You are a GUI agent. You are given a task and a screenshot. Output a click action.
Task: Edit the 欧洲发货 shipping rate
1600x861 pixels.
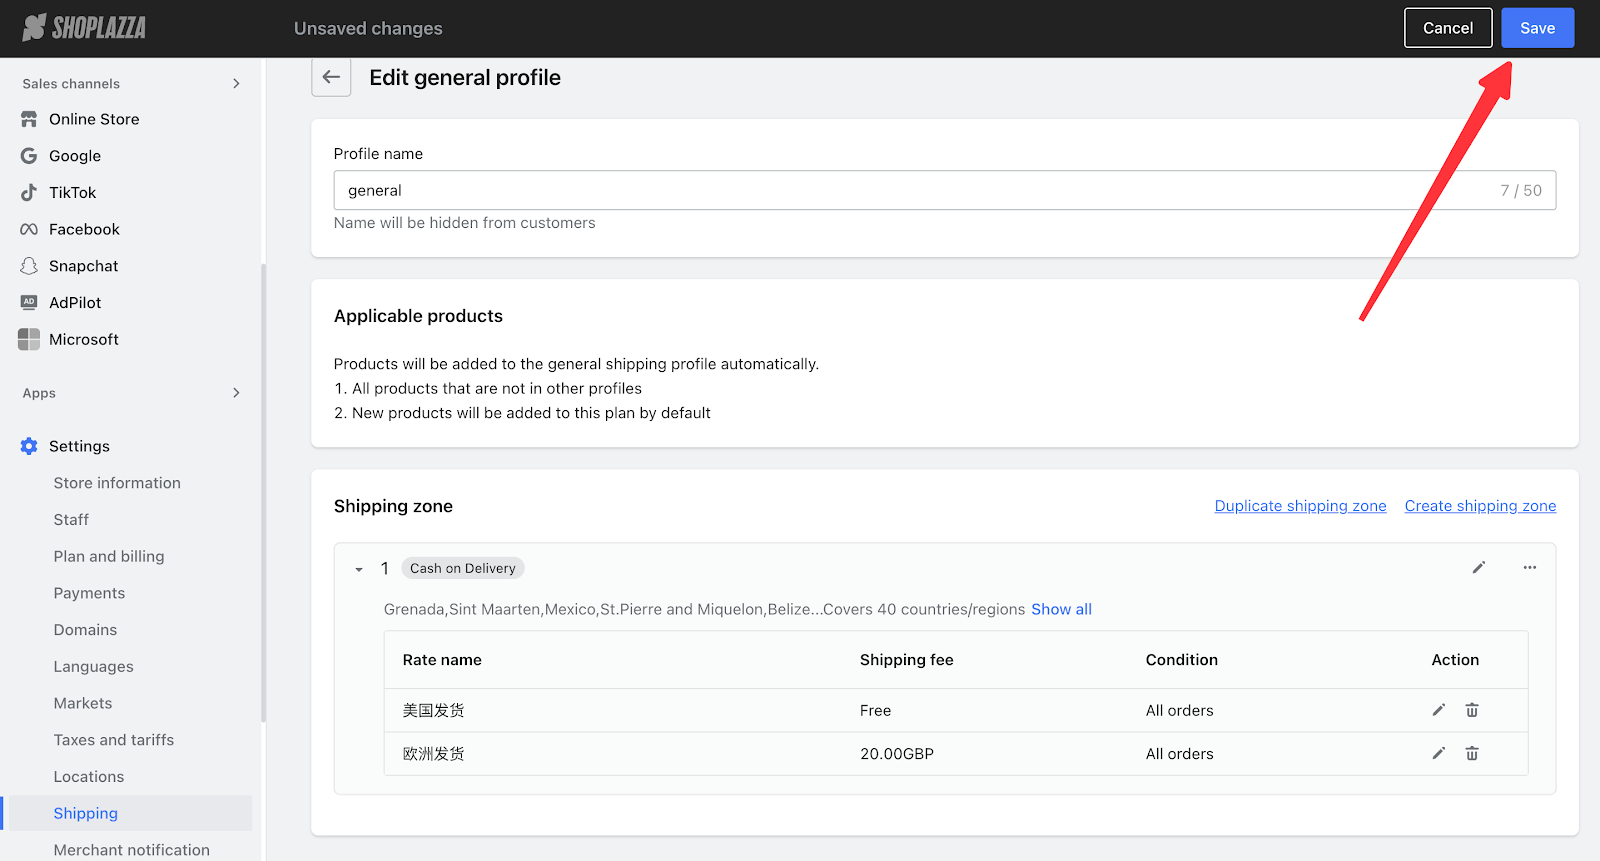click(1438, 754)
